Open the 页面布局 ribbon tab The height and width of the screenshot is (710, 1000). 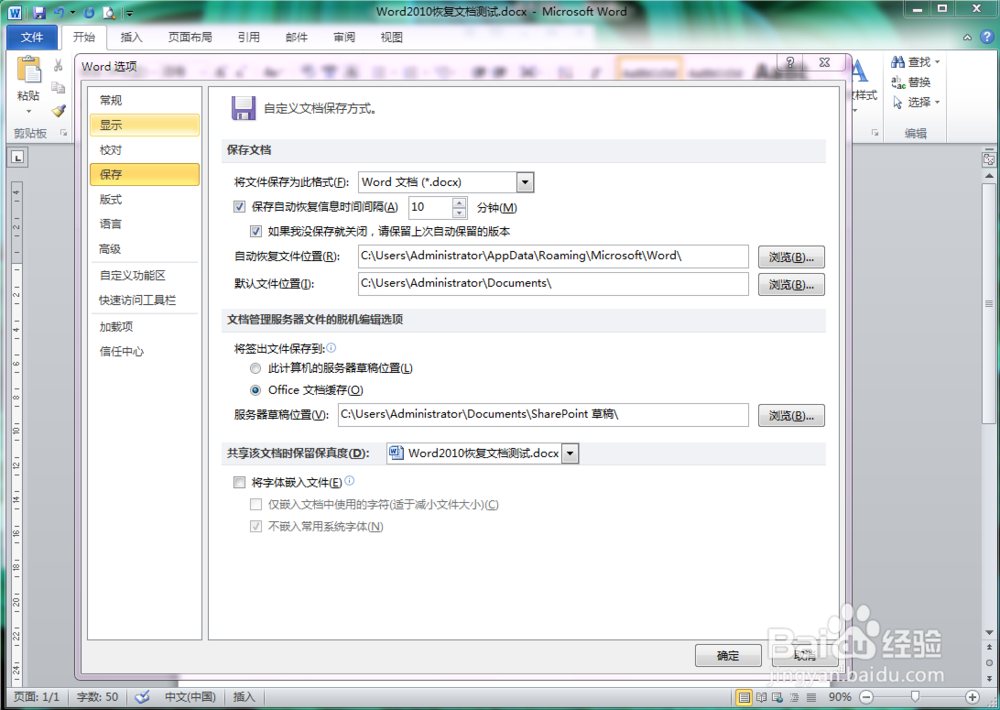coord(190,37)
